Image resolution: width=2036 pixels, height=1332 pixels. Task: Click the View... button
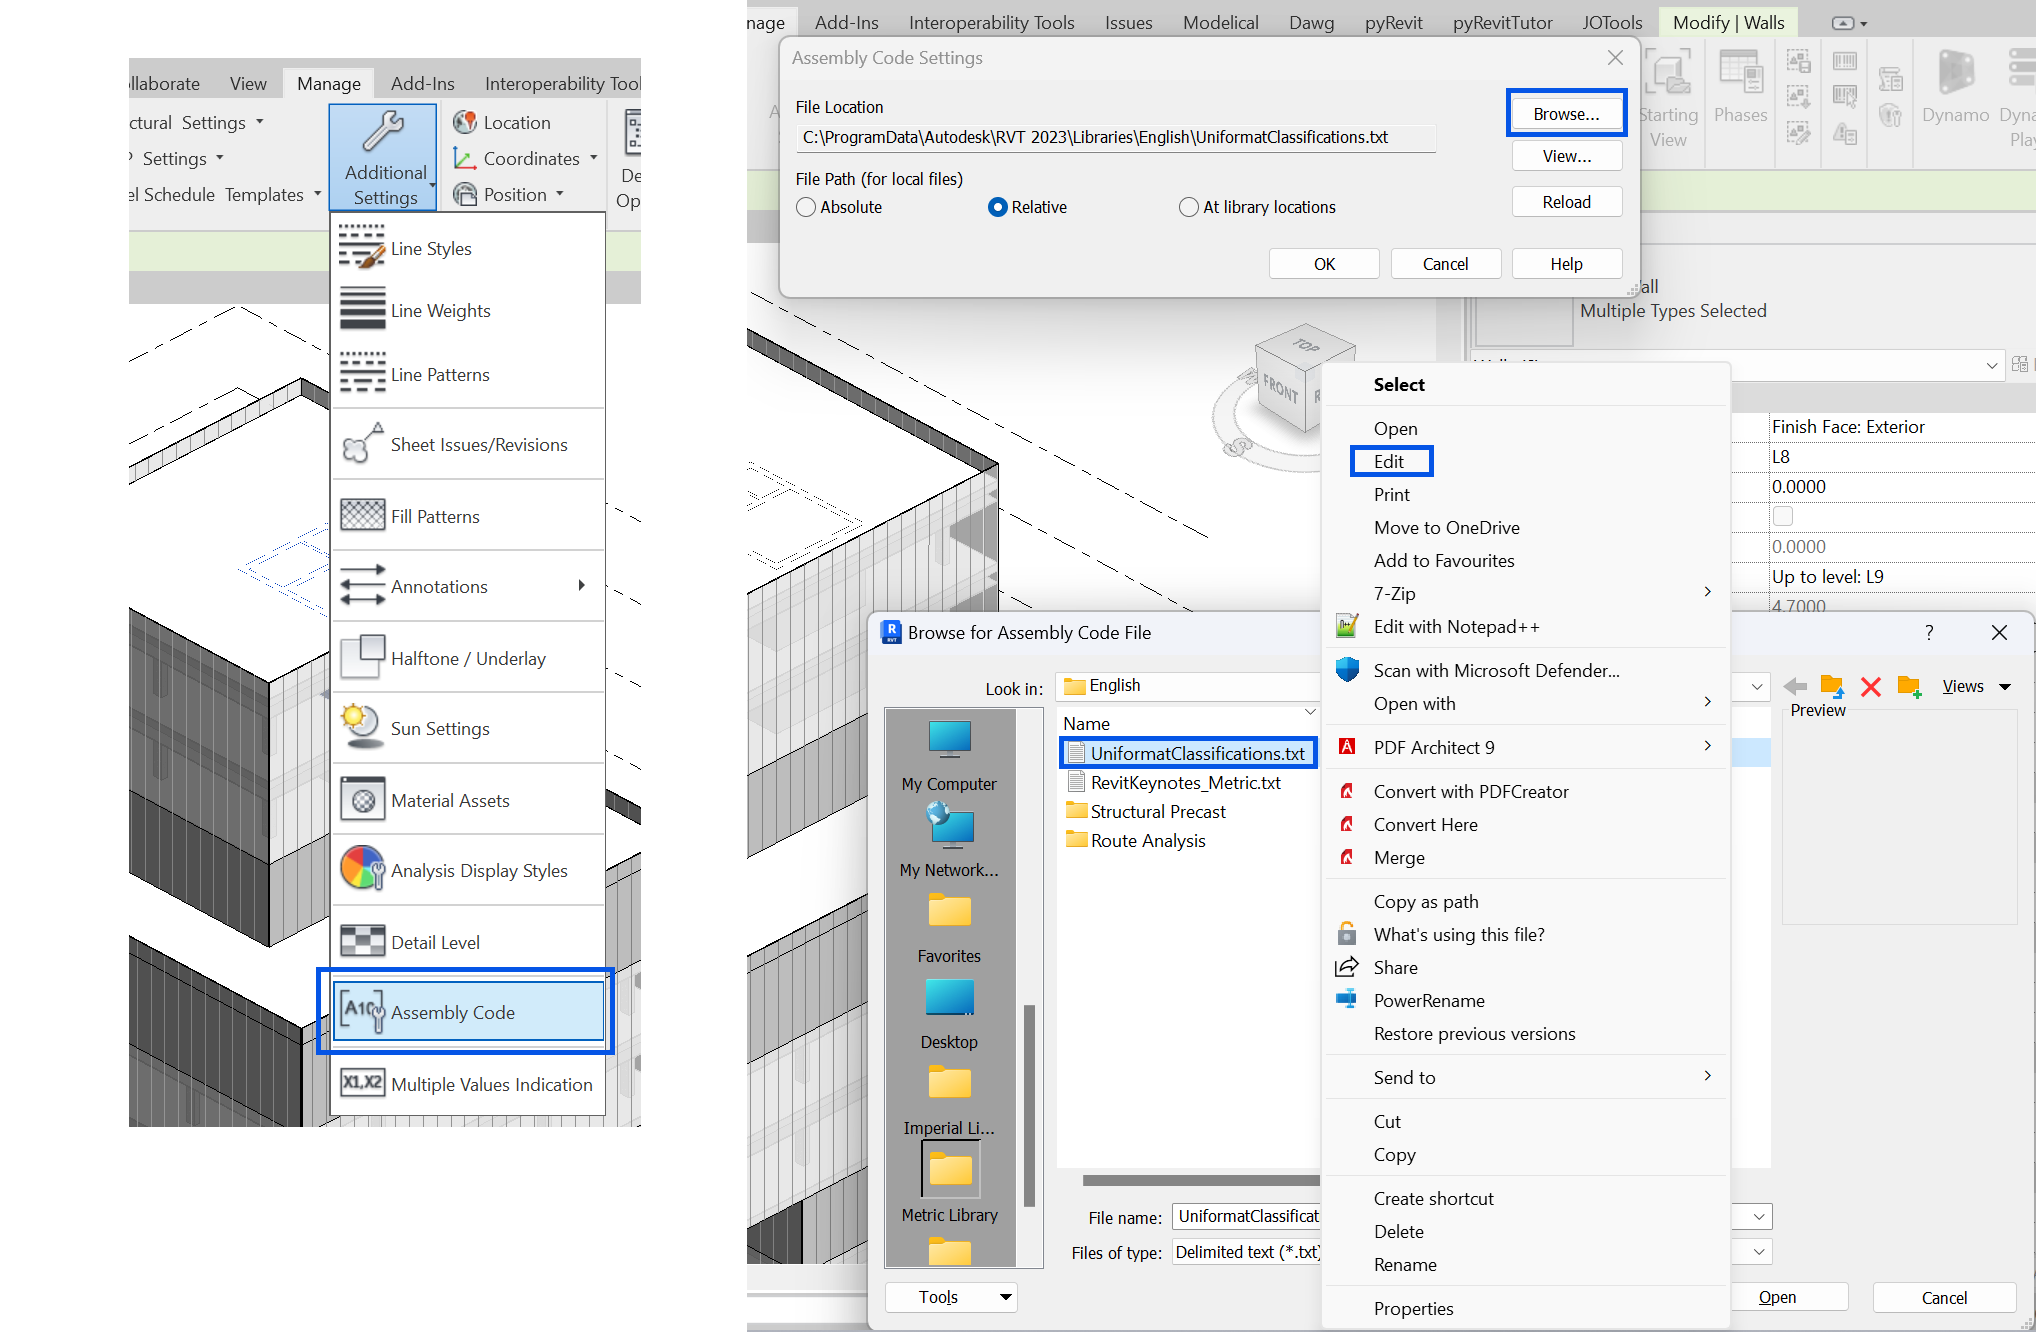click(x=1566, y=156)
